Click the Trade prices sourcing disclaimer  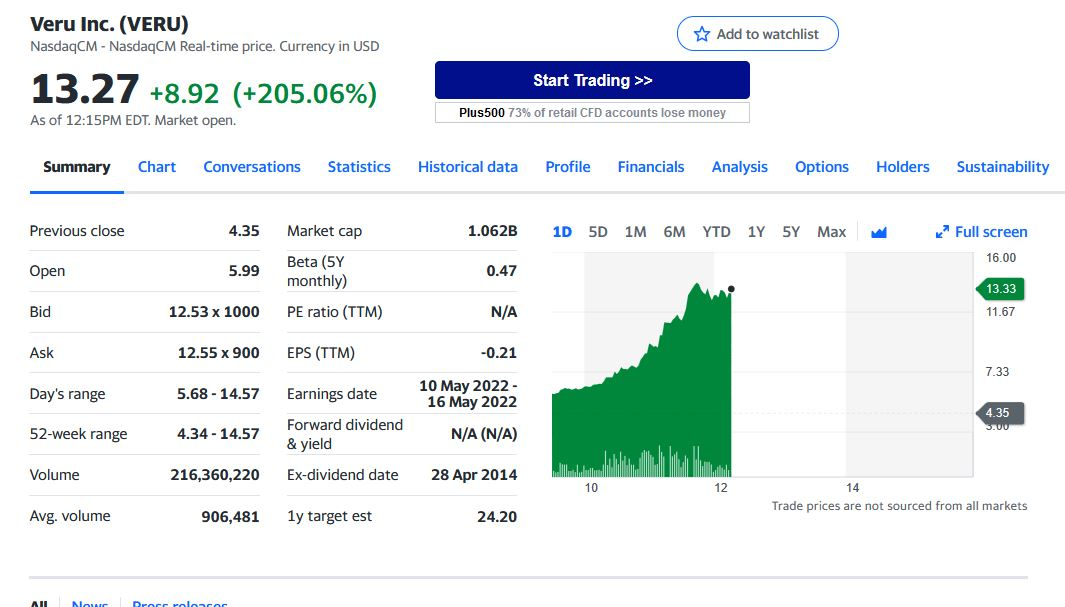[899, 506]
